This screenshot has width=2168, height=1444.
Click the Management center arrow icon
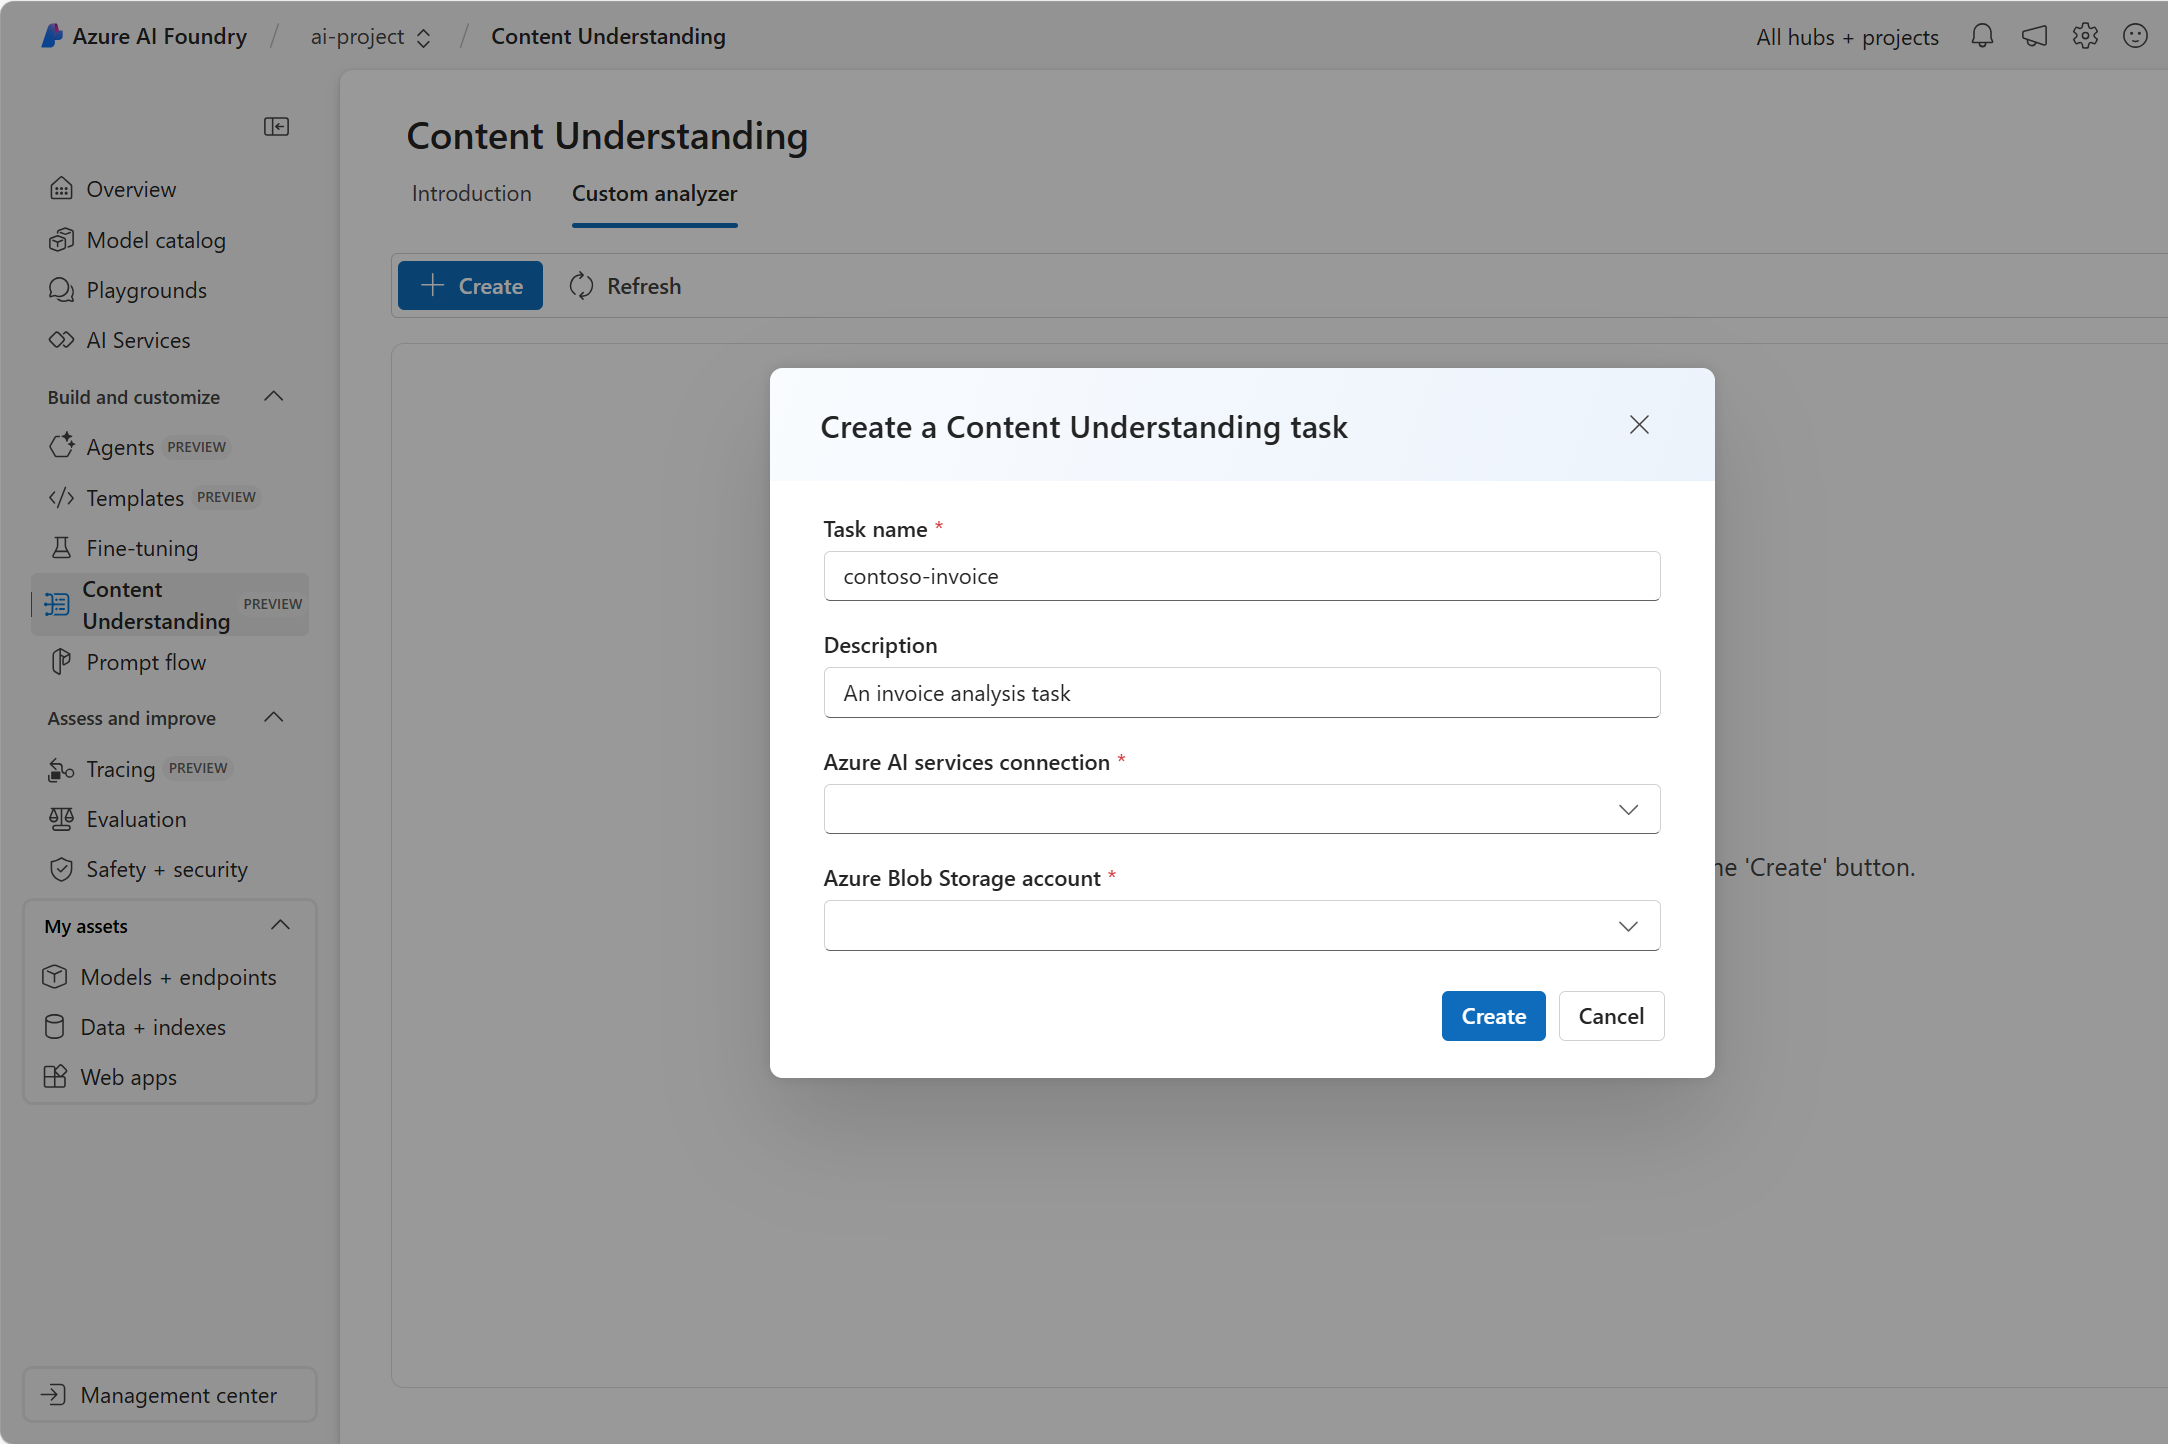click(53, 1394)
